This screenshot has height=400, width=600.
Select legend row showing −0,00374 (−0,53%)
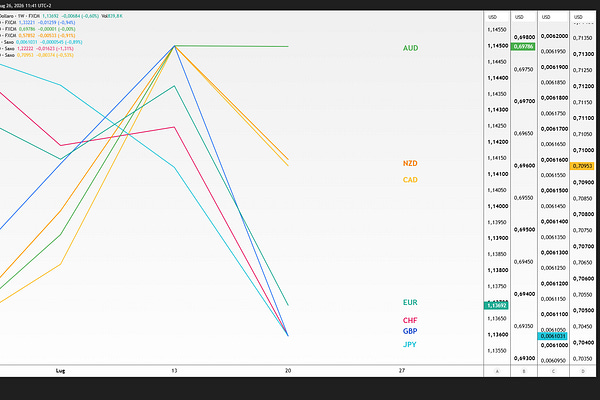(37, 55)
